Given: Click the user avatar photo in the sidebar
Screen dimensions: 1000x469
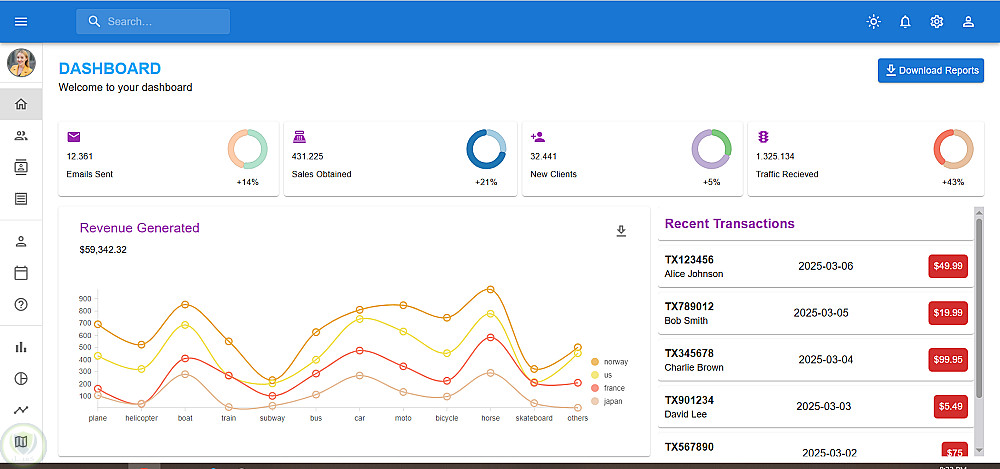Looking at the screenshot, I should point(21,63).
